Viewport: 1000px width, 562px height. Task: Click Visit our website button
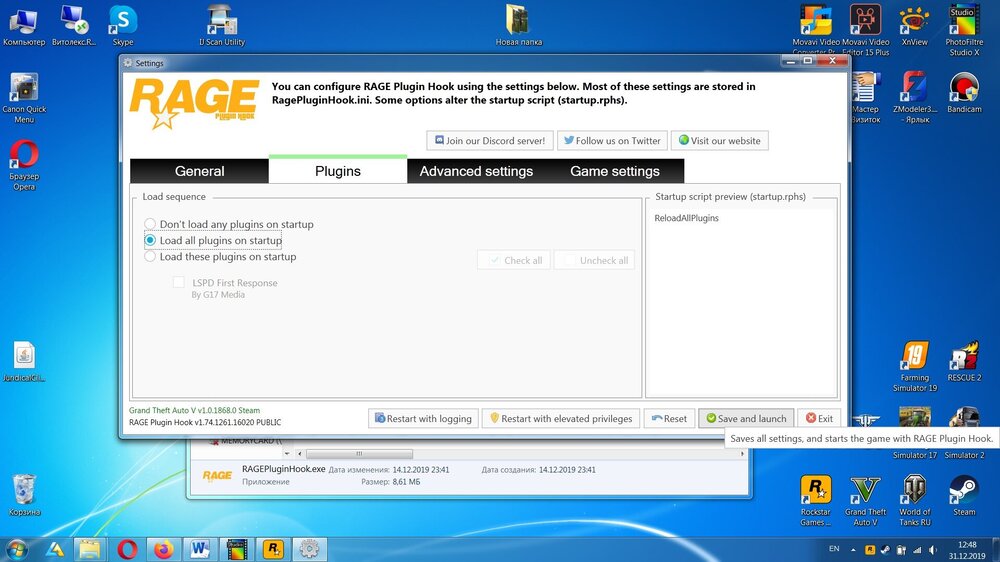click(x=719, y=140)
